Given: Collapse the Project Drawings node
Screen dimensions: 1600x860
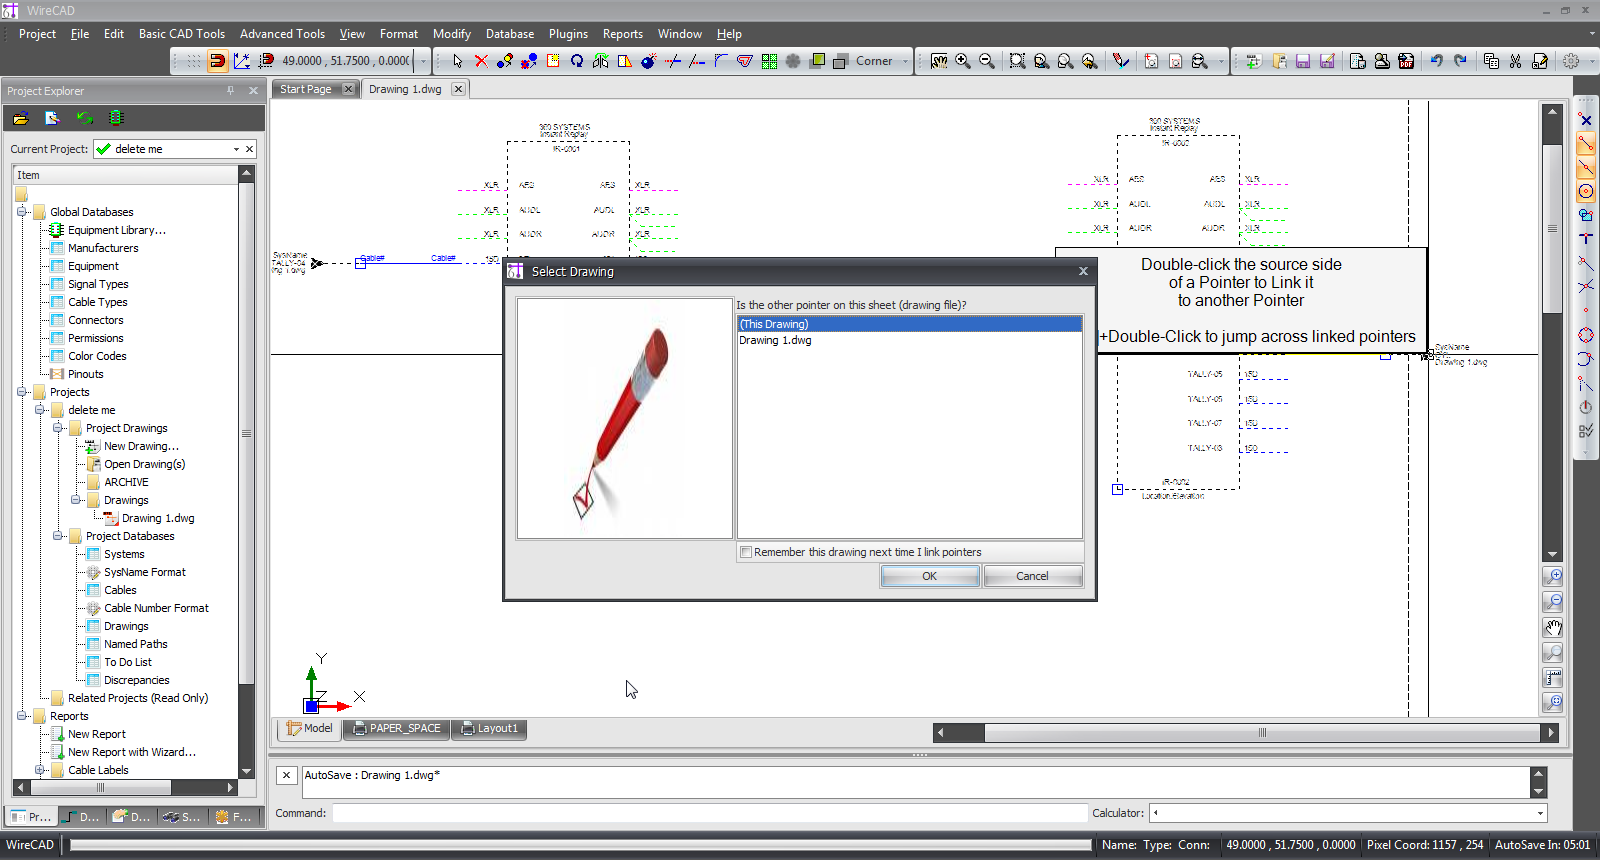Looking at the screenshot, I should (57, 428).
